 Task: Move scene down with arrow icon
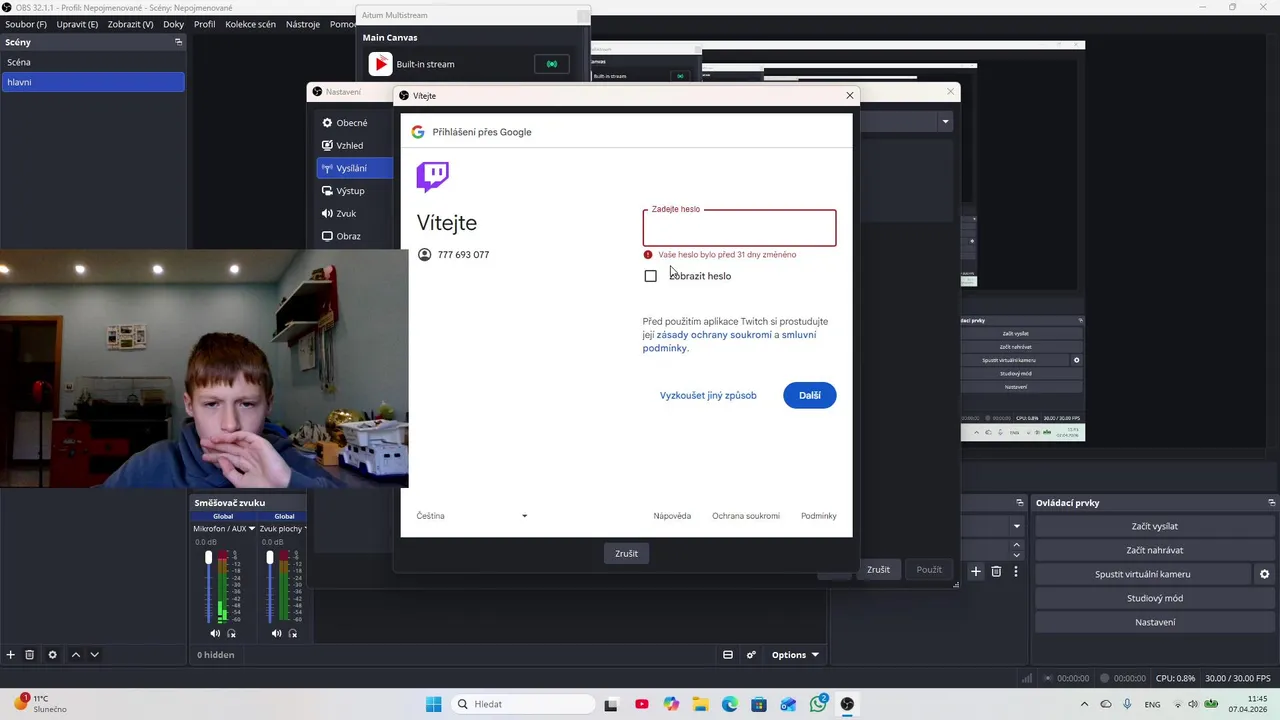pos(94,655)
